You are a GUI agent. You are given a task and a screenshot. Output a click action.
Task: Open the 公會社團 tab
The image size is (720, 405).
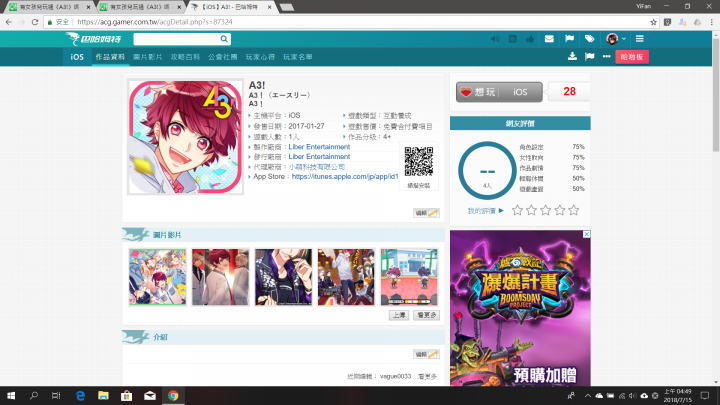[x=223, y=57]
